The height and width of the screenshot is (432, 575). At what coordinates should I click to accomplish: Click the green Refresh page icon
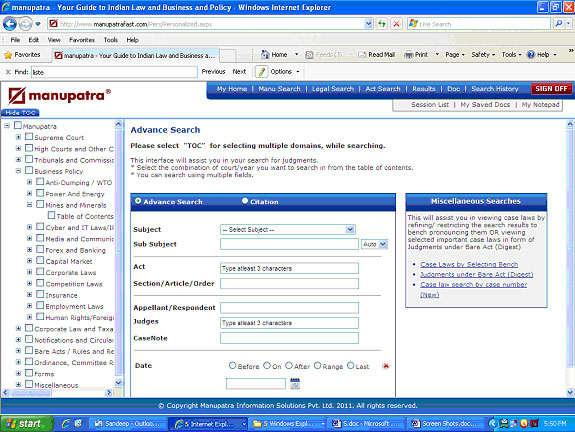(x=382, y=24)
